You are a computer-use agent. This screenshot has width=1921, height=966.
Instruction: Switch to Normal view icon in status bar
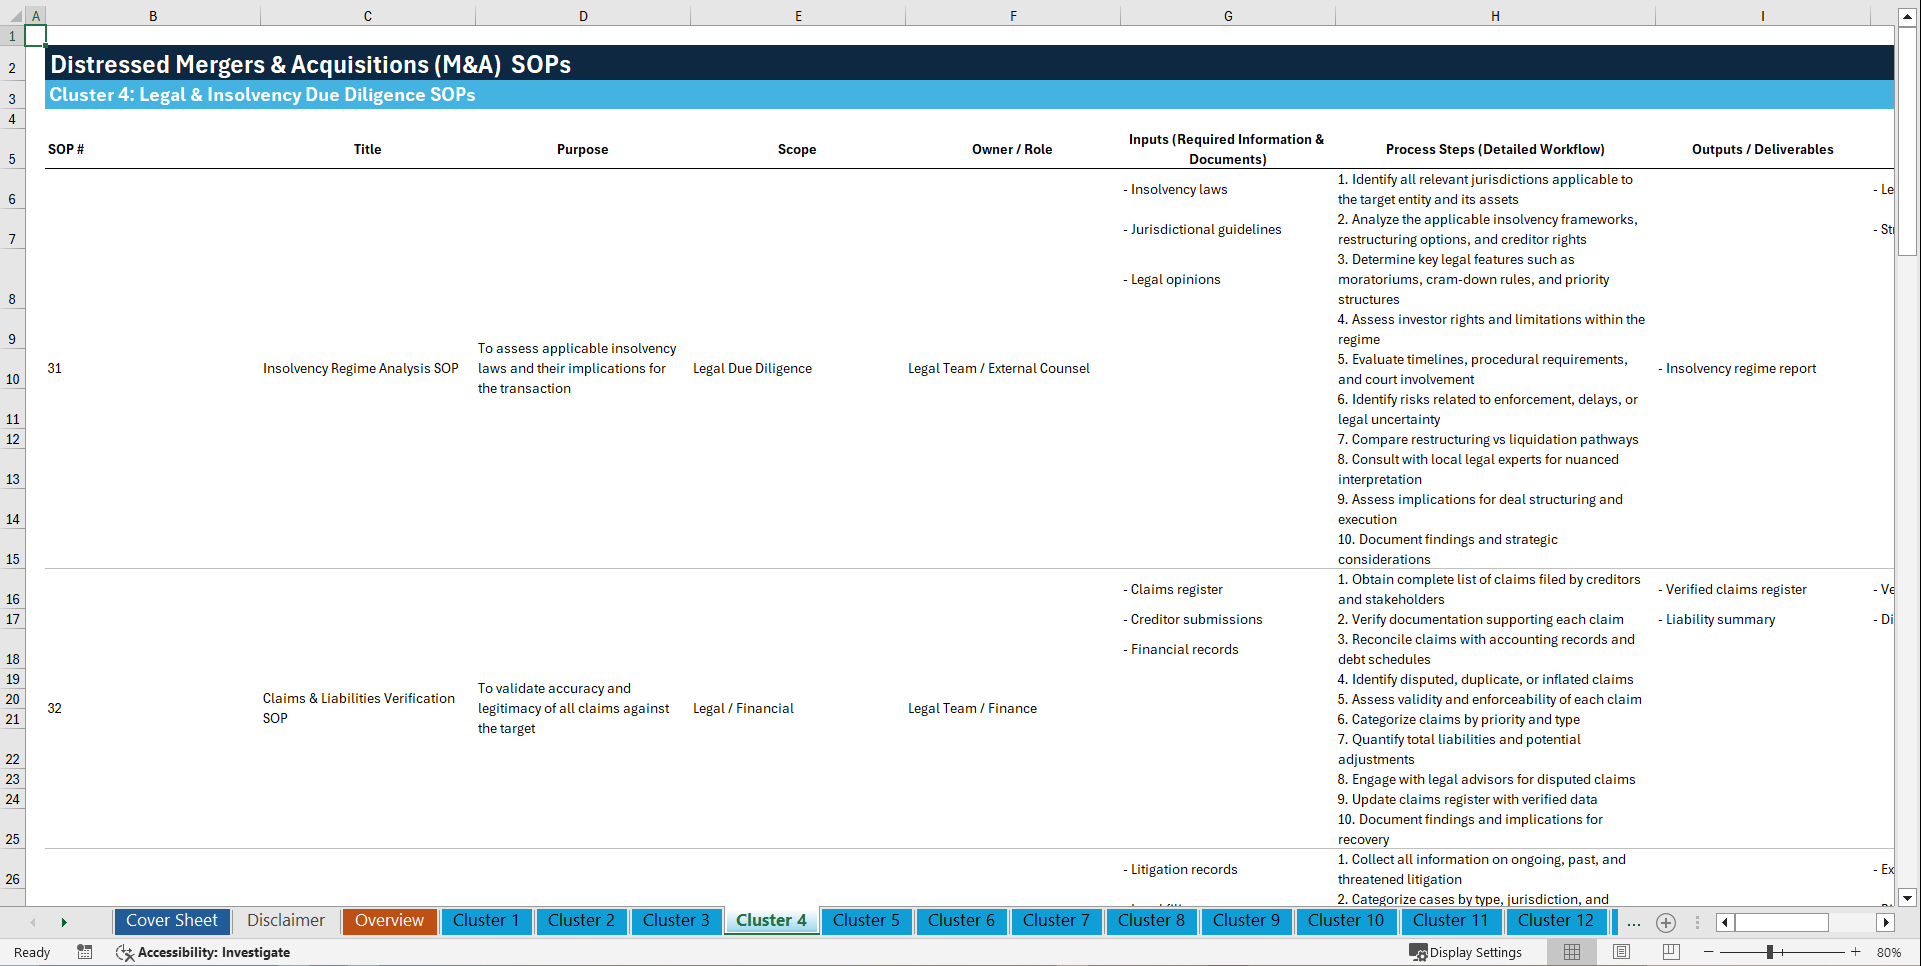[x=1570, y=952]
